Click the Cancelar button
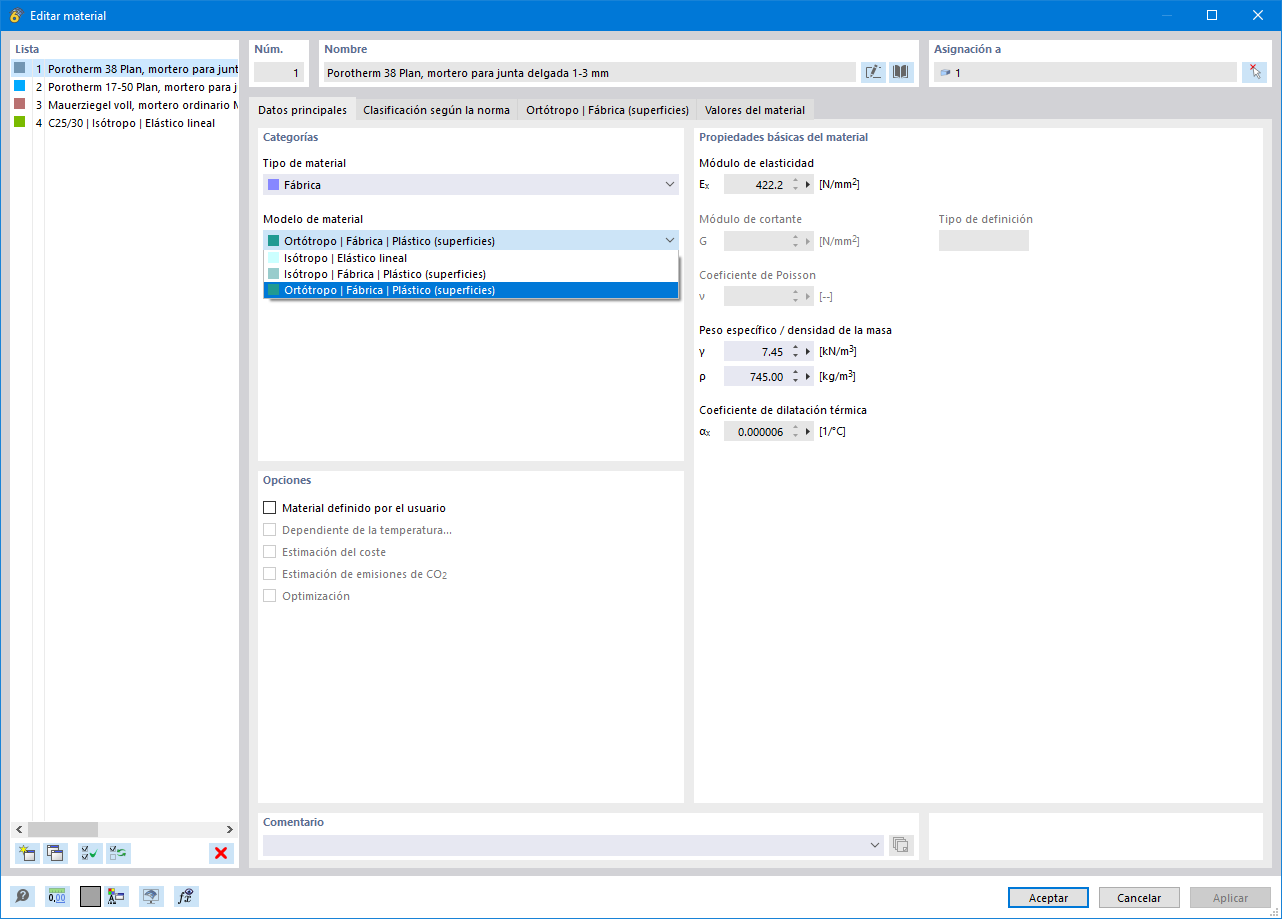Image resolution: width=1282 pixels, height=919 pixels. [1139, 898]
